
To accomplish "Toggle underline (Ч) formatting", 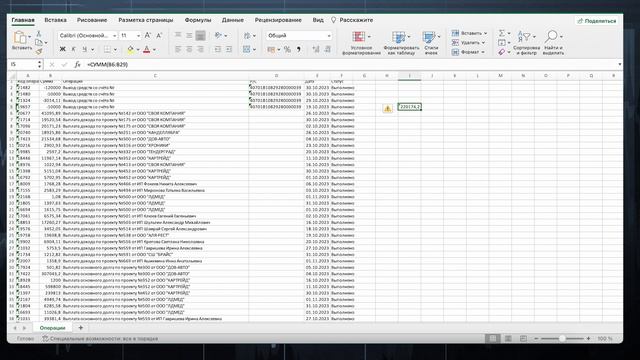I will pyautogui.click(x=85, y=49).
